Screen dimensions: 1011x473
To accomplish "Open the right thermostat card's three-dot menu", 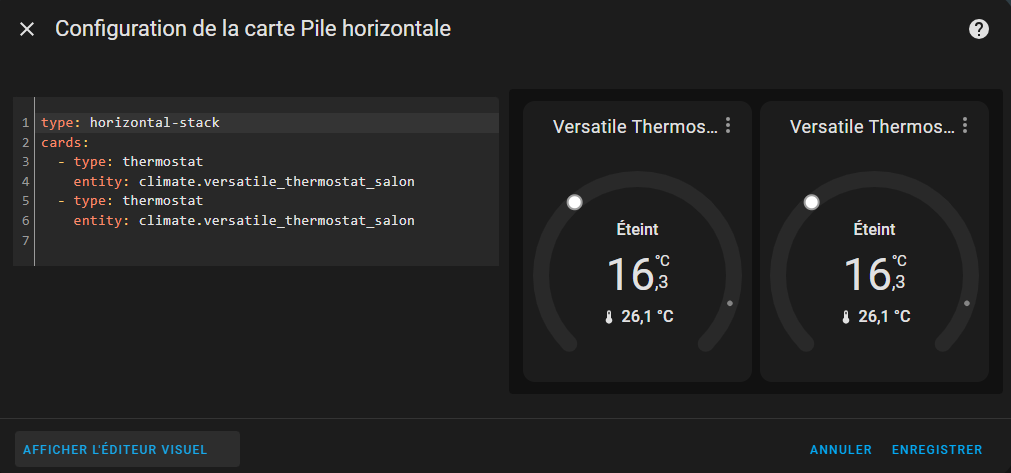I will click(x=965, y=126).
